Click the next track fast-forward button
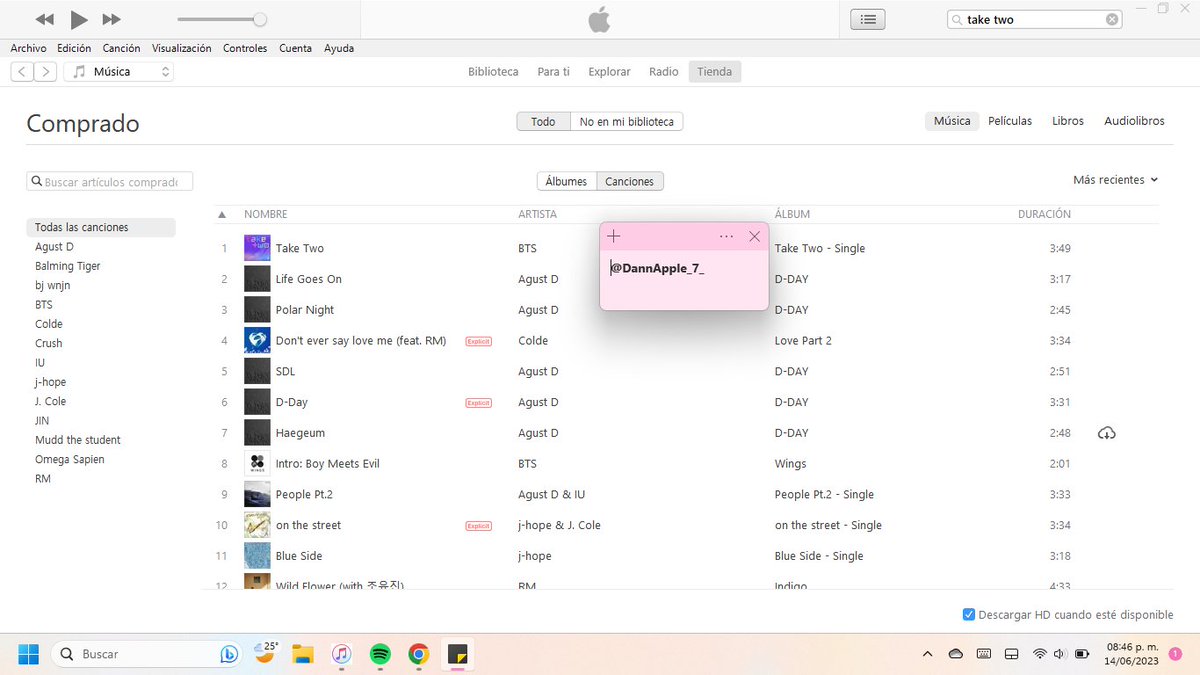The image size is (1200, 675). pyautogui.click(x=112, y=19)
